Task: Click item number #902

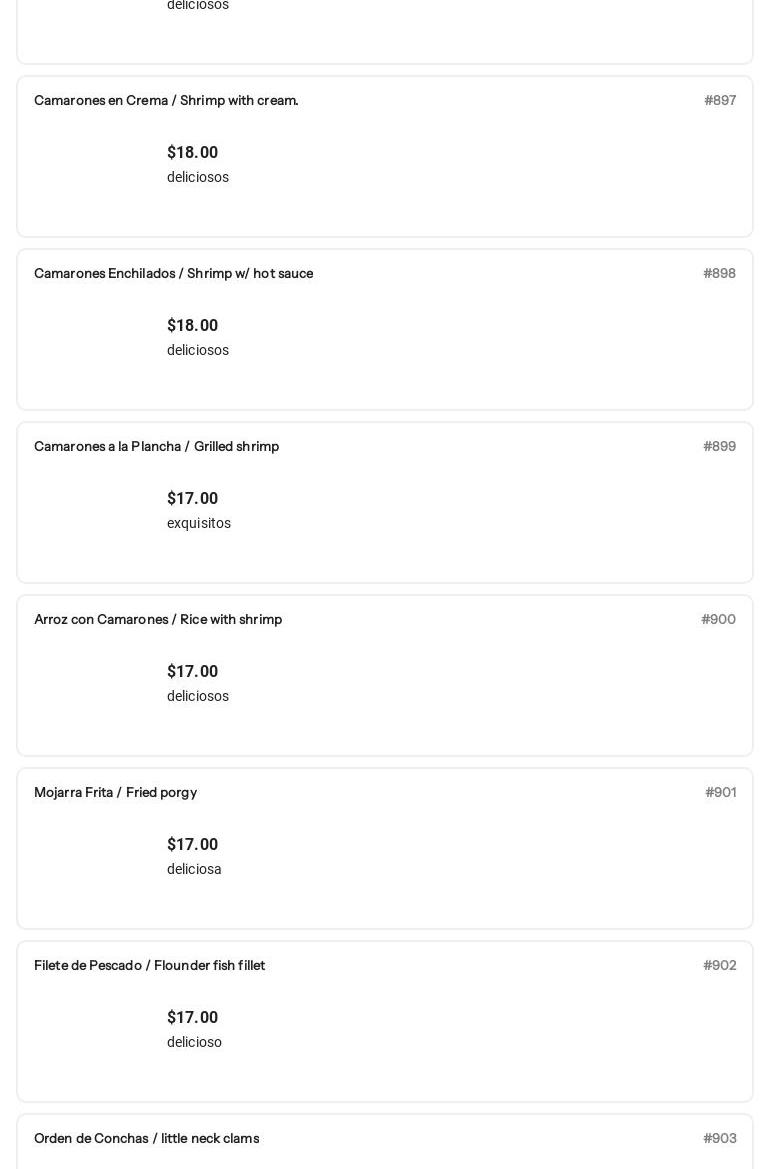Action: click(x=719, y=966)
